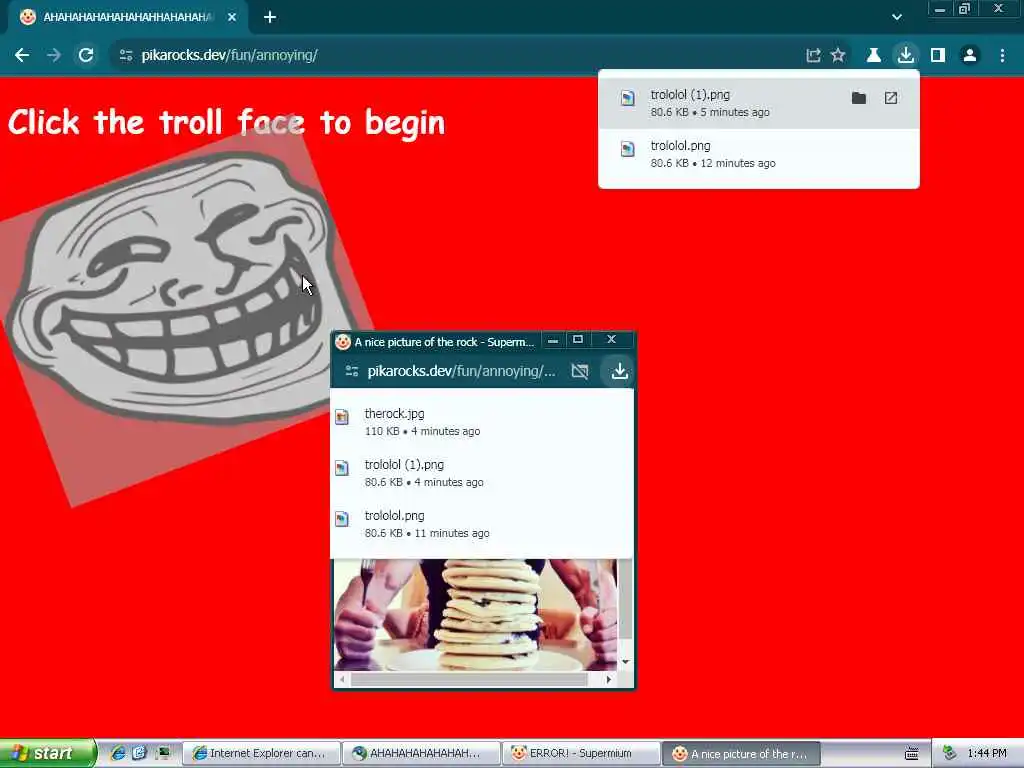The height and width of the screenshot is (768, 1024).
Task: Open the Windows Start menu
Action: click(48, 753)
